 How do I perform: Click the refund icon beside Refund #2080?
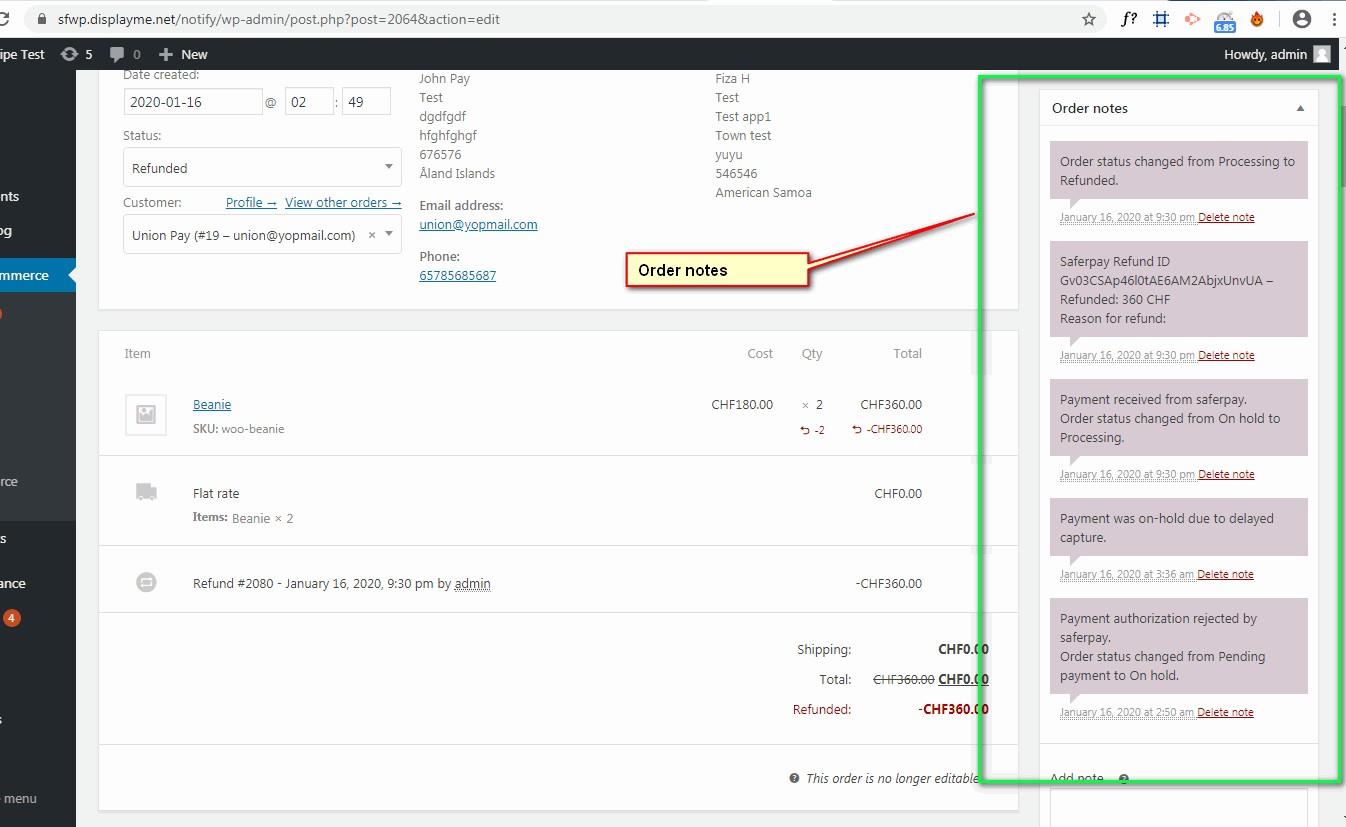pos(146,582)
